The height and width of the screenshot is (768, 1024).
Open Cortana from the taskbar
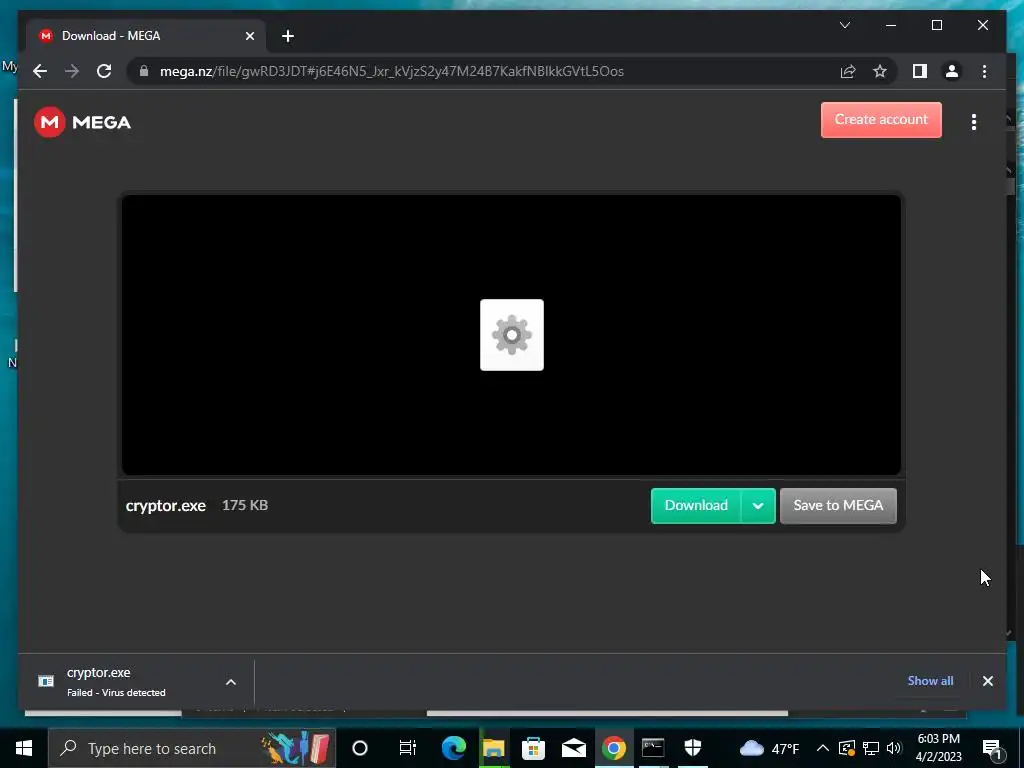tap(360, 748)
